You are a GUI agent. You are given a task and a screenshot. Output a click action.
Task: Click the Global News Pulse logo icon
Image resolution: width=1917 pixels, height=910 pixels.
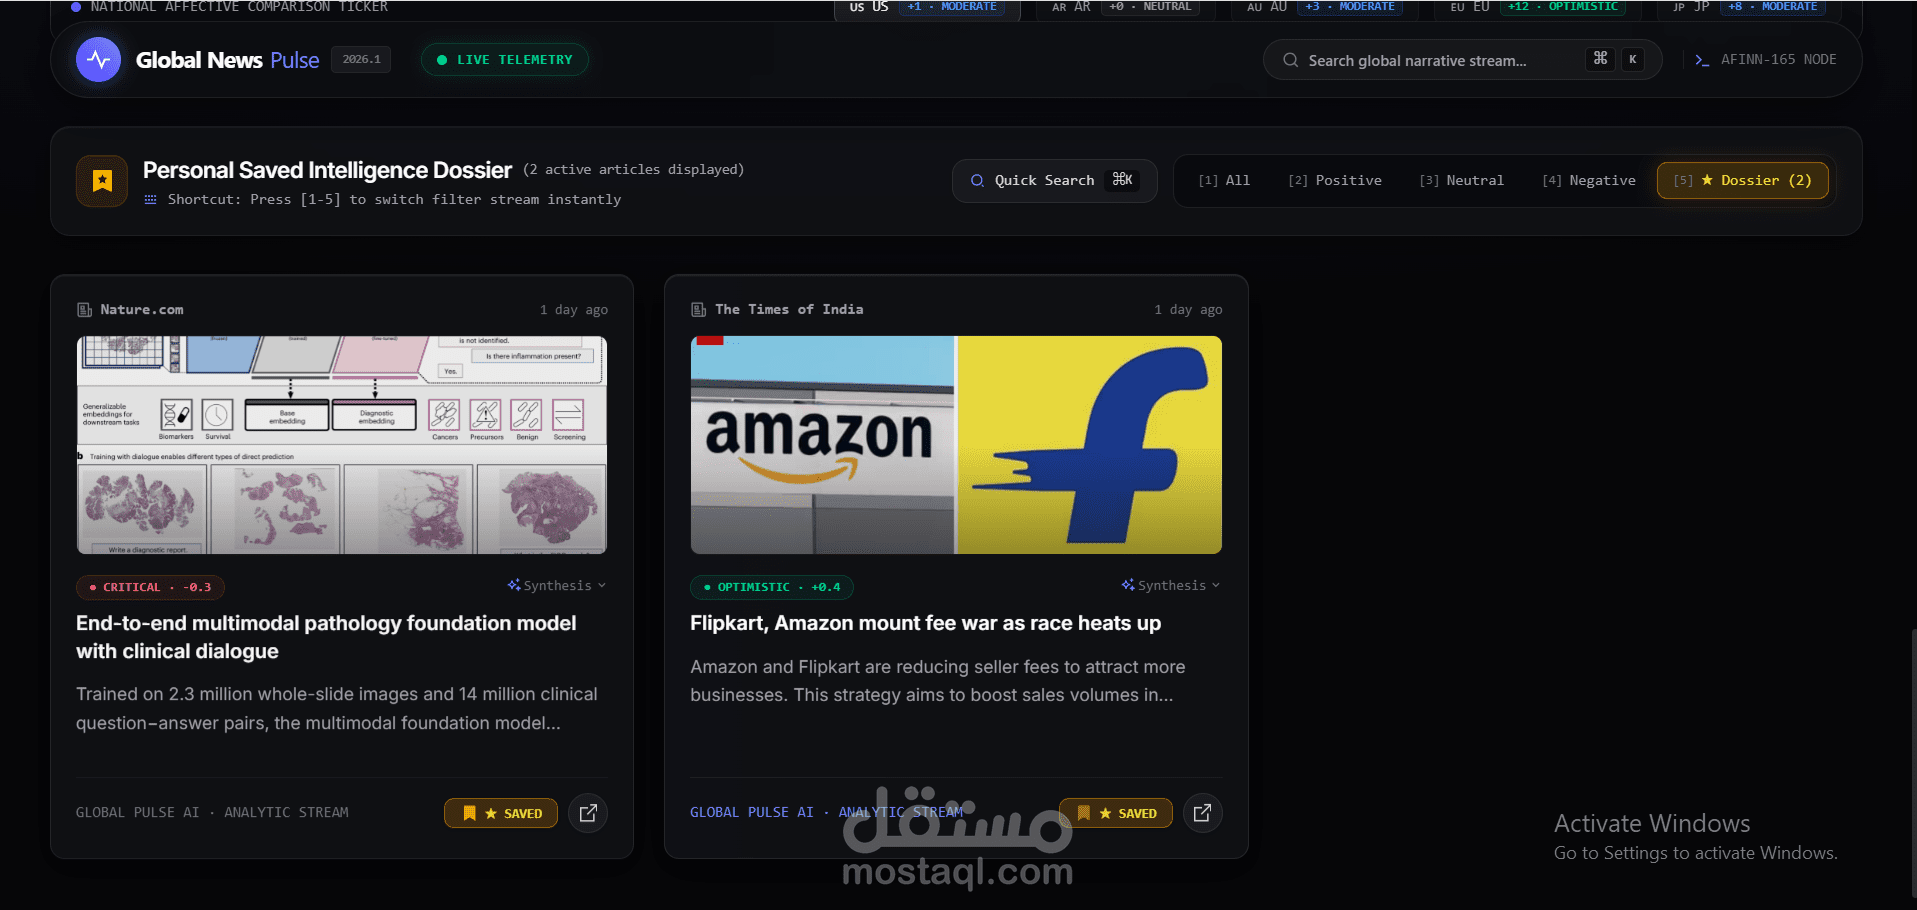coord(98,60)
